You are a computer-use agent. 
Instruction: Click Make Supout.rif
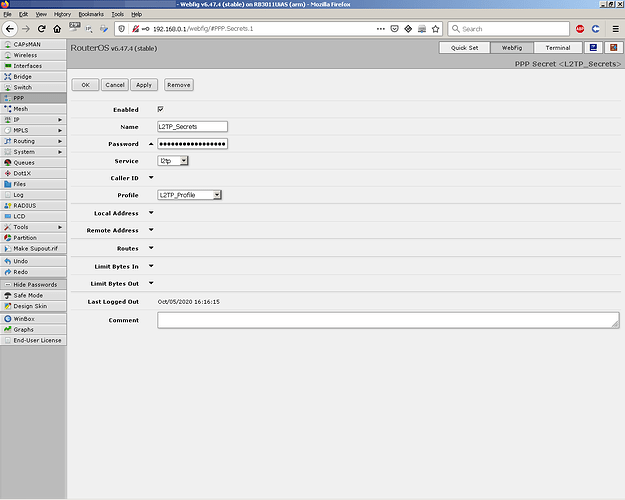[x=33, y=248]
